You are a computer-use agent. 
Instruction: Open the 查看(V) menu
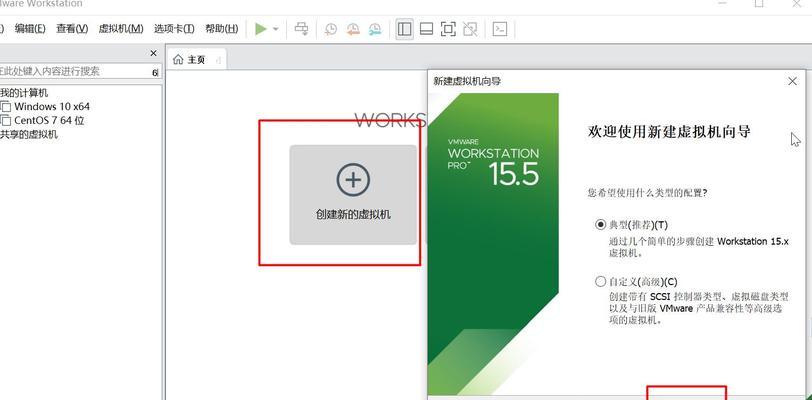tap(72, 28)
